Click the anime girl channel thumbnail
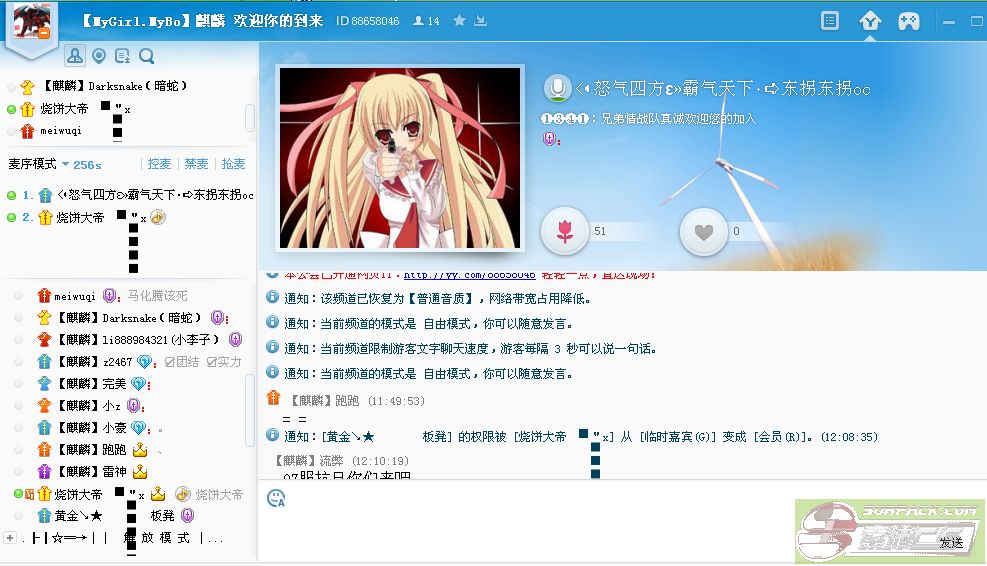The height and width of the screenshot is (566, 987). pos(400,158)
